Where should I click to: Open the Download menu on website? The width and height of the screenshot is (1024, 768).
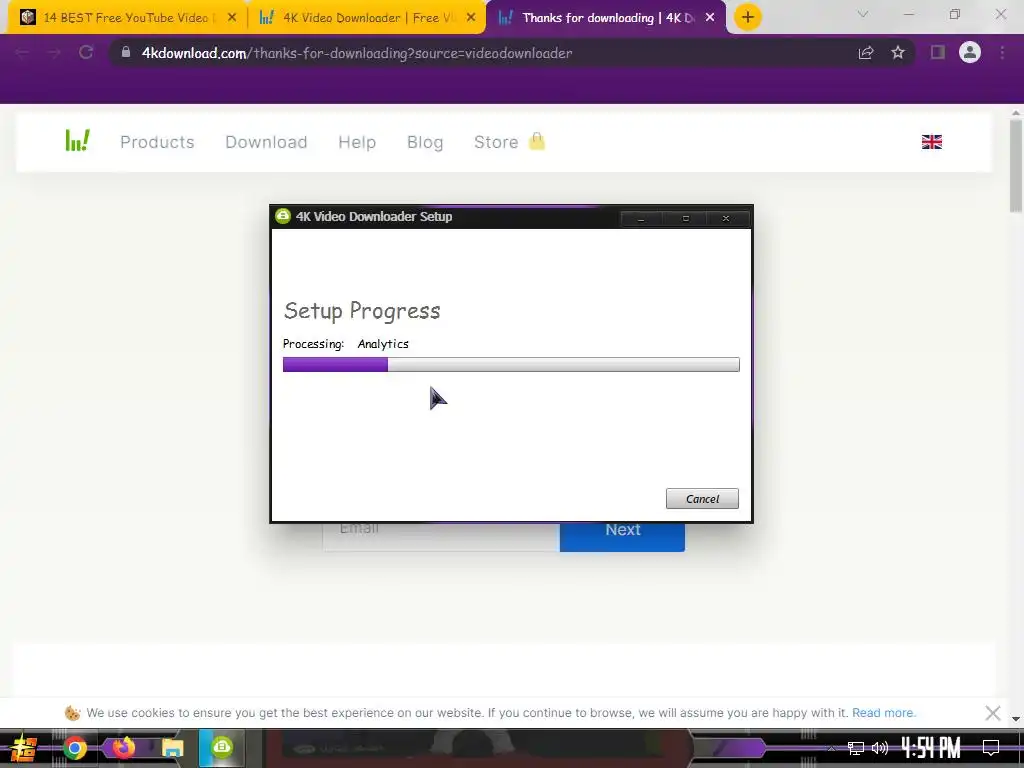click(x=266, y=142)
